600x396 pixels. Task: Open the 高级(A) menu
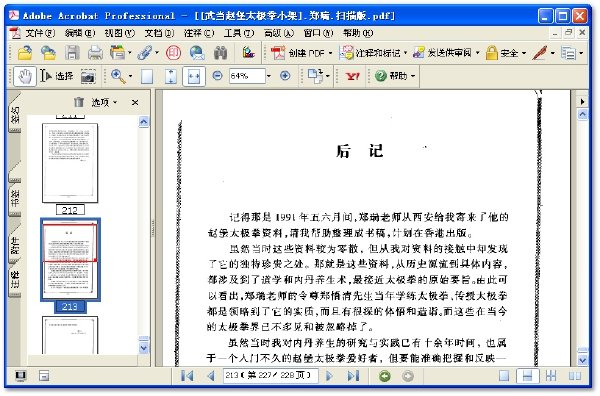click(279, 33)
